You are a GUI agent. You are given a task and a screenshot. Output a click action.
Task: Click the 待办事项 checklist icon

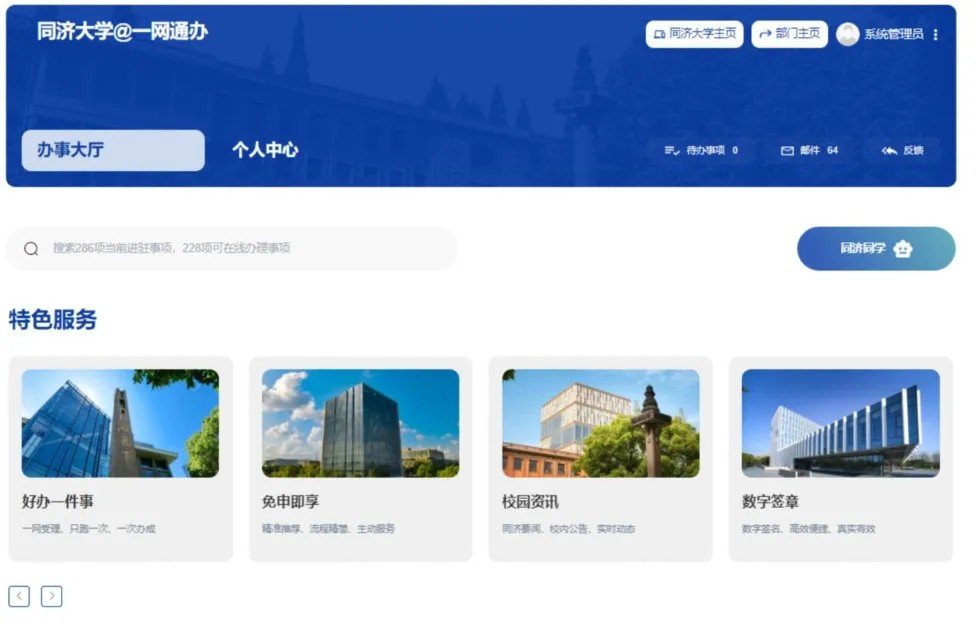(672, 151)
